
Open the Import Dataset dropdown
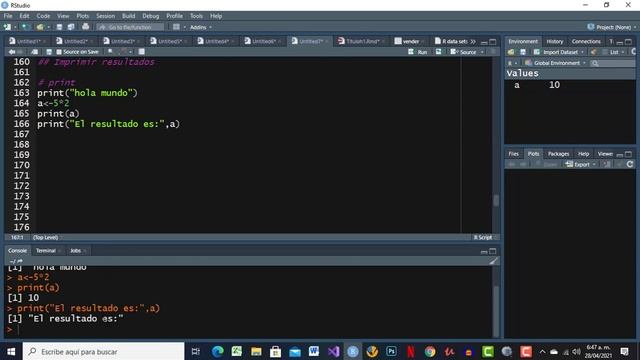pos(559,52)
